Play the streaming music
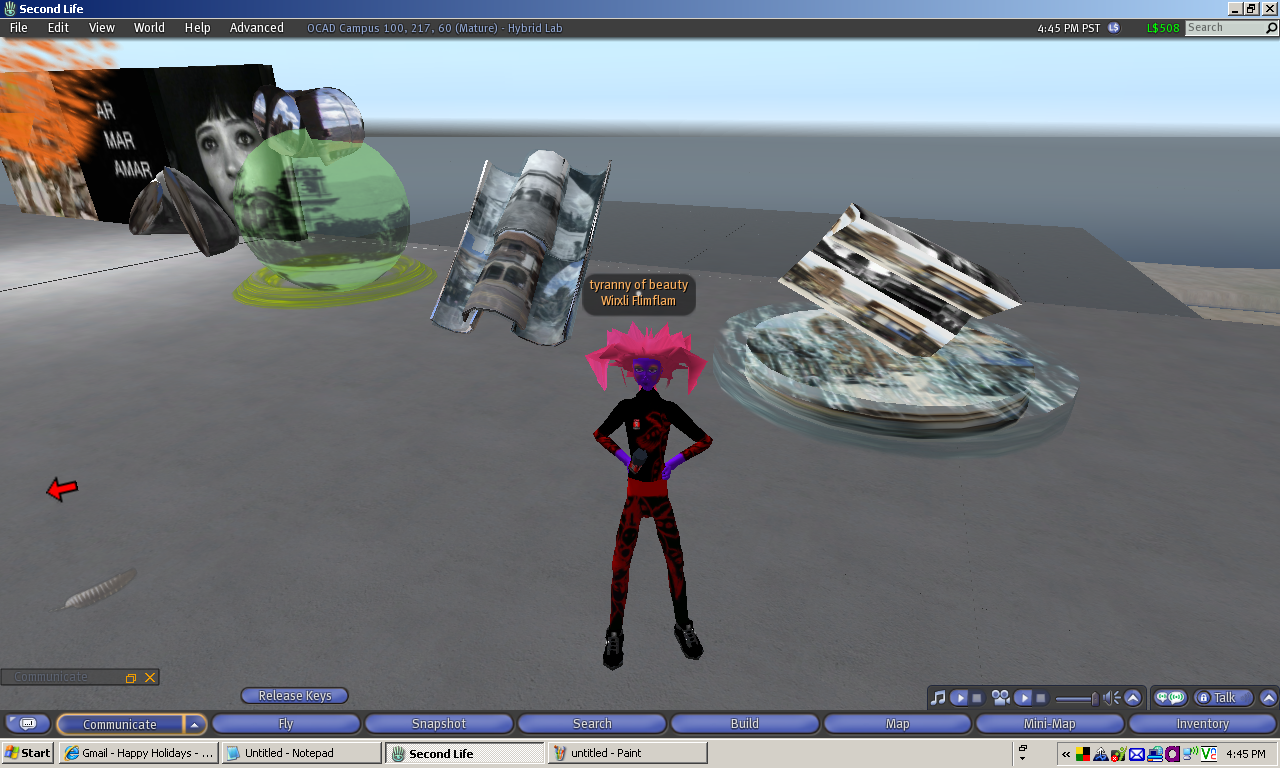This screenshot has height=768, width=1280. [958, 698]
